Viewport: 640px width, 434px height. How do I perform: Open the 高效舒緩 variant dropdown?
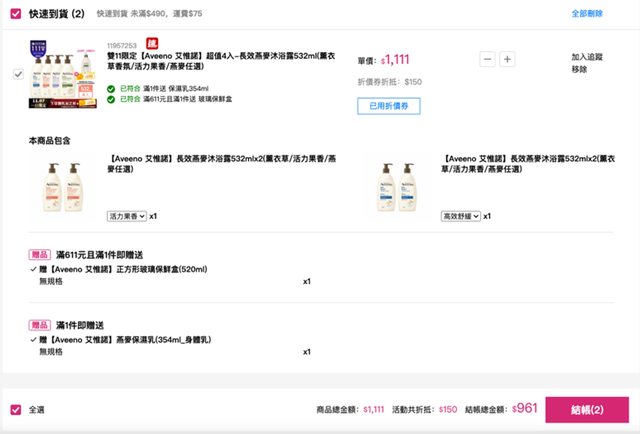click(x=461, y=215)
